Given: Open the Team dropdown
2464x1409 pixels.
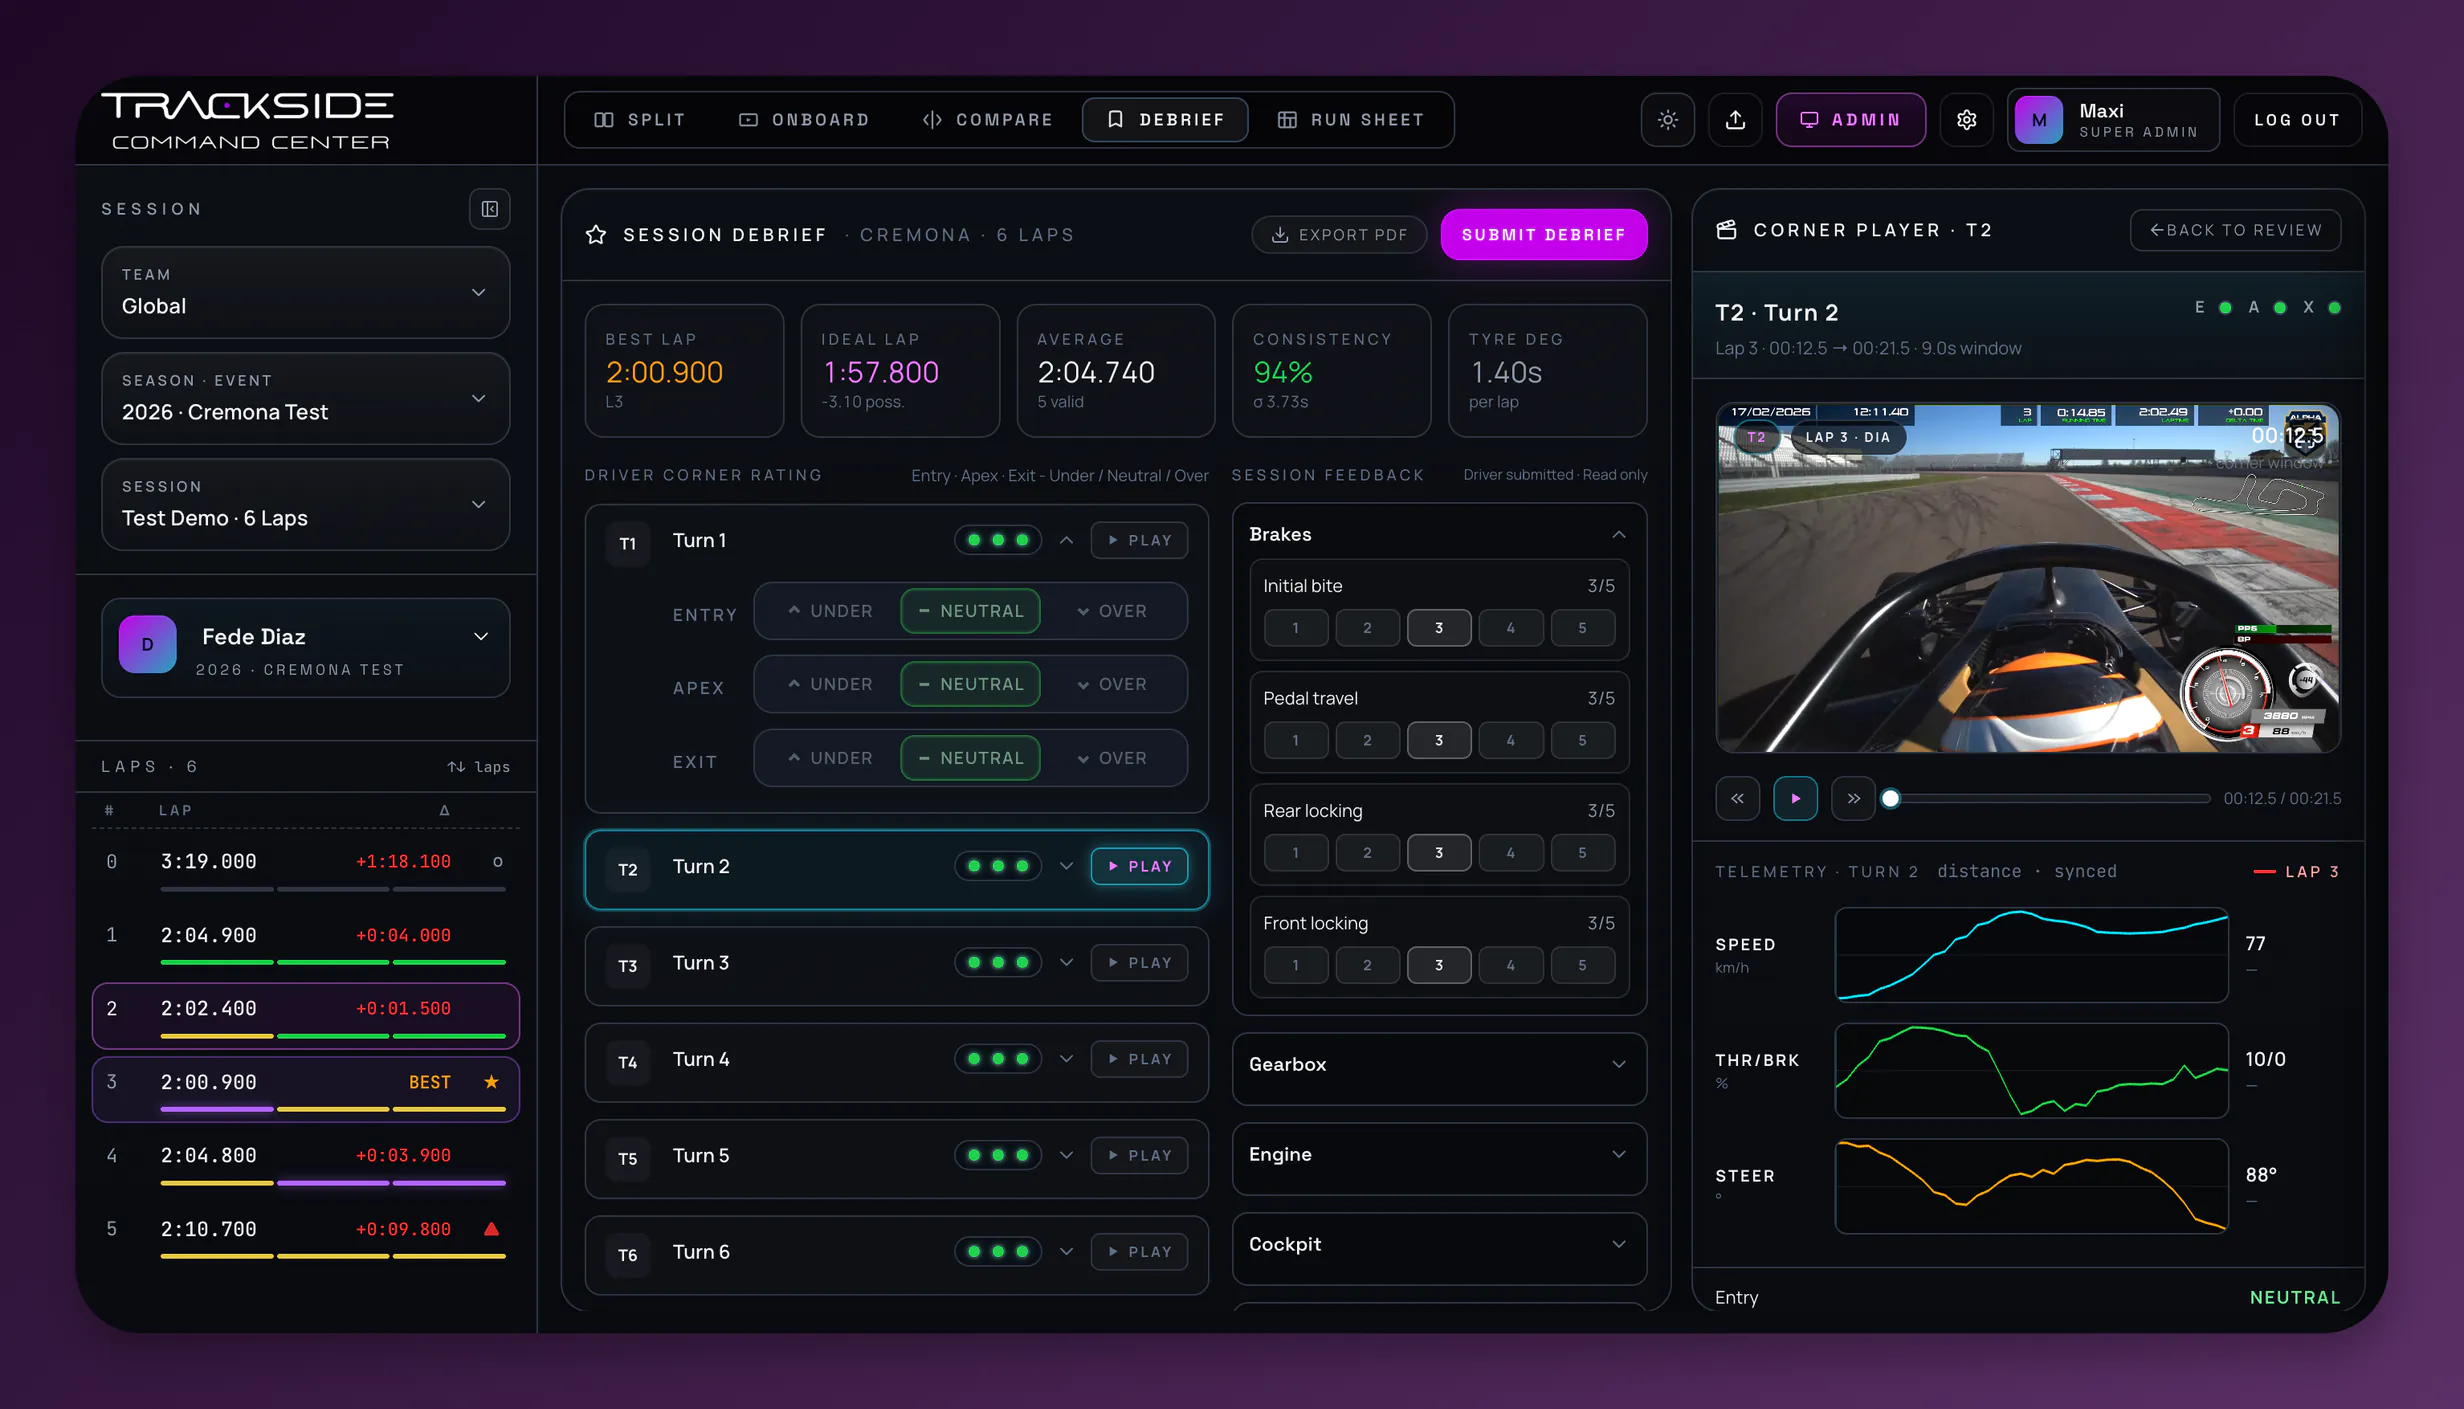Looking at the screenshot, I should coord(305,292).
